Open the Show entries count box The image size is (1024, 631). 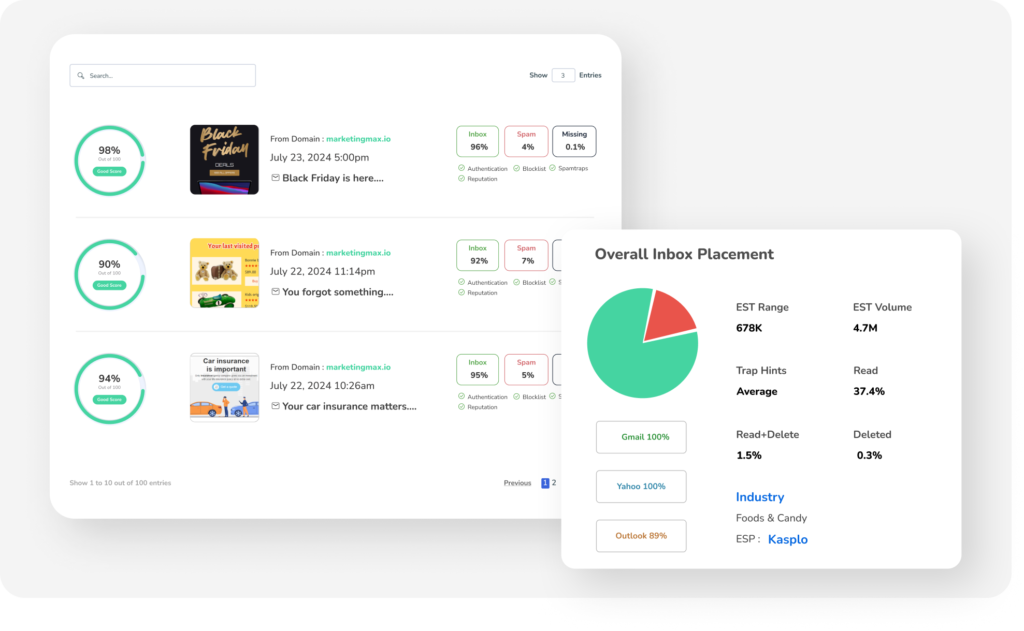(563, 75)
